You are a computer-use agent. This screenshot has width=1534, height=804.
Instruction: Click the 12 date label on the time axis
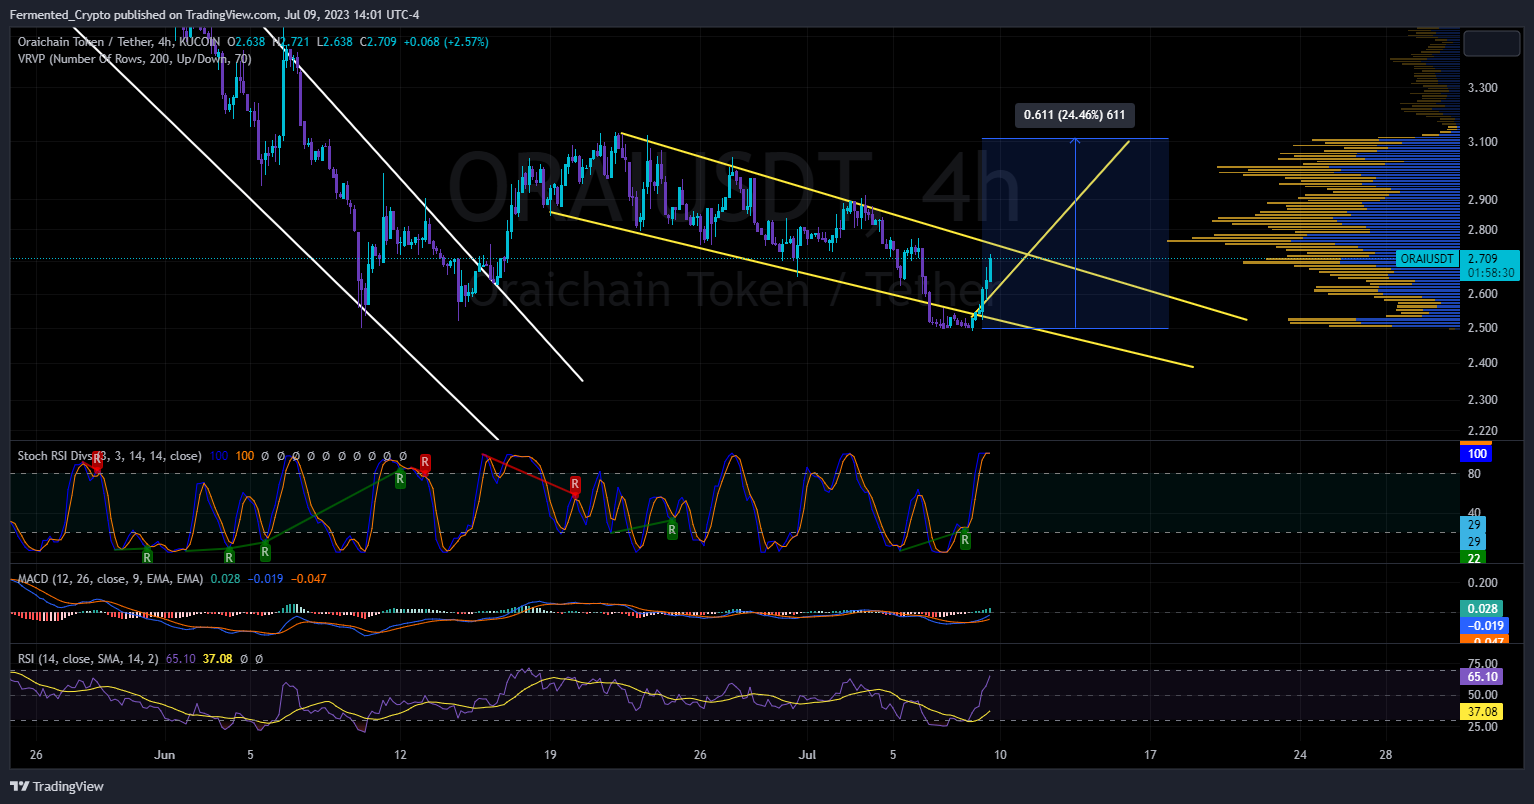(400, 755)
